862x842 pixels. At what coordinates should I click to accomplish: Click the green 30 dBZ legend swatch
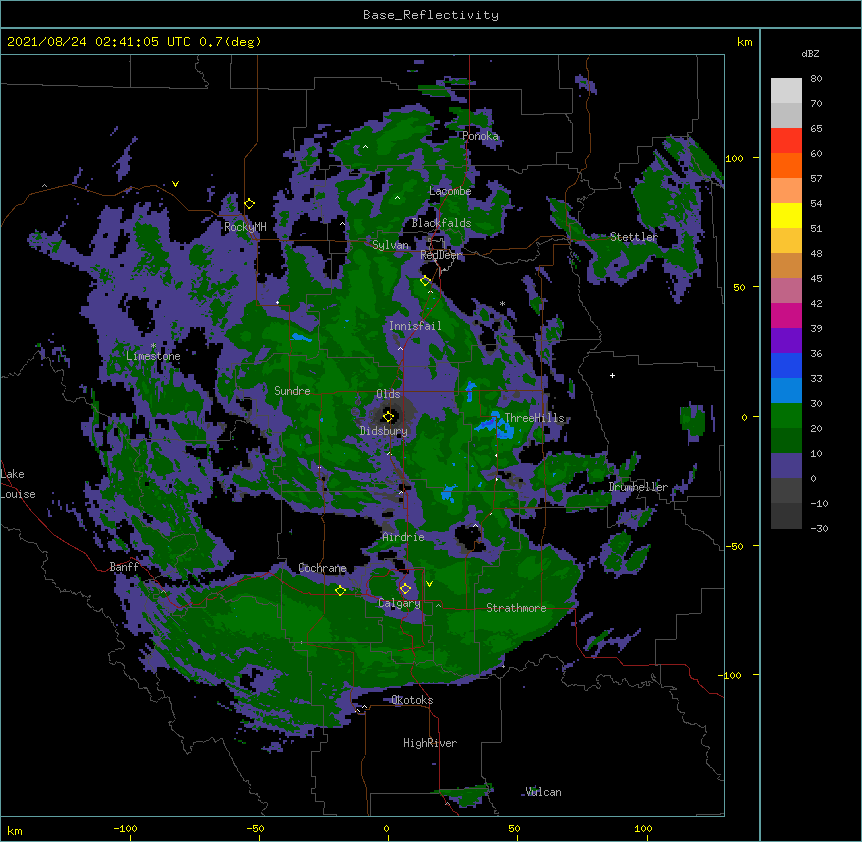pos(786,416)
